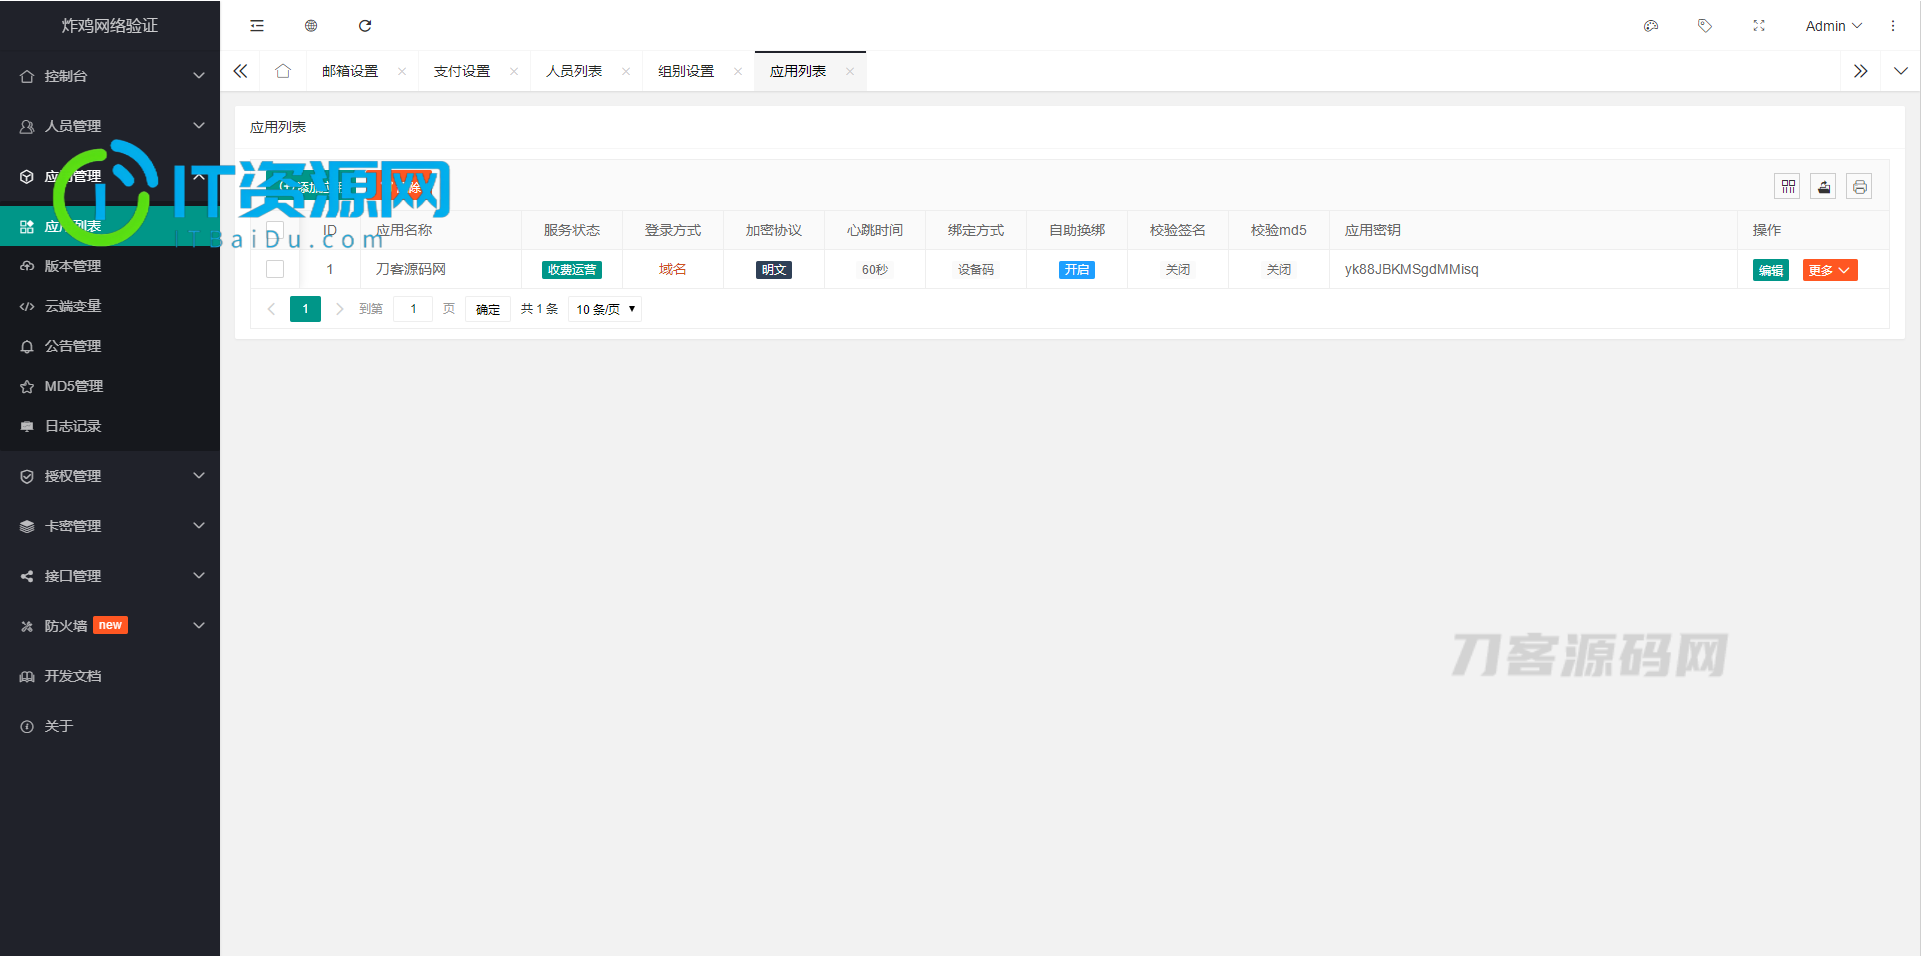
Task: Expand the 控制台 sidebar menu
Action: [x=110, y=76]
